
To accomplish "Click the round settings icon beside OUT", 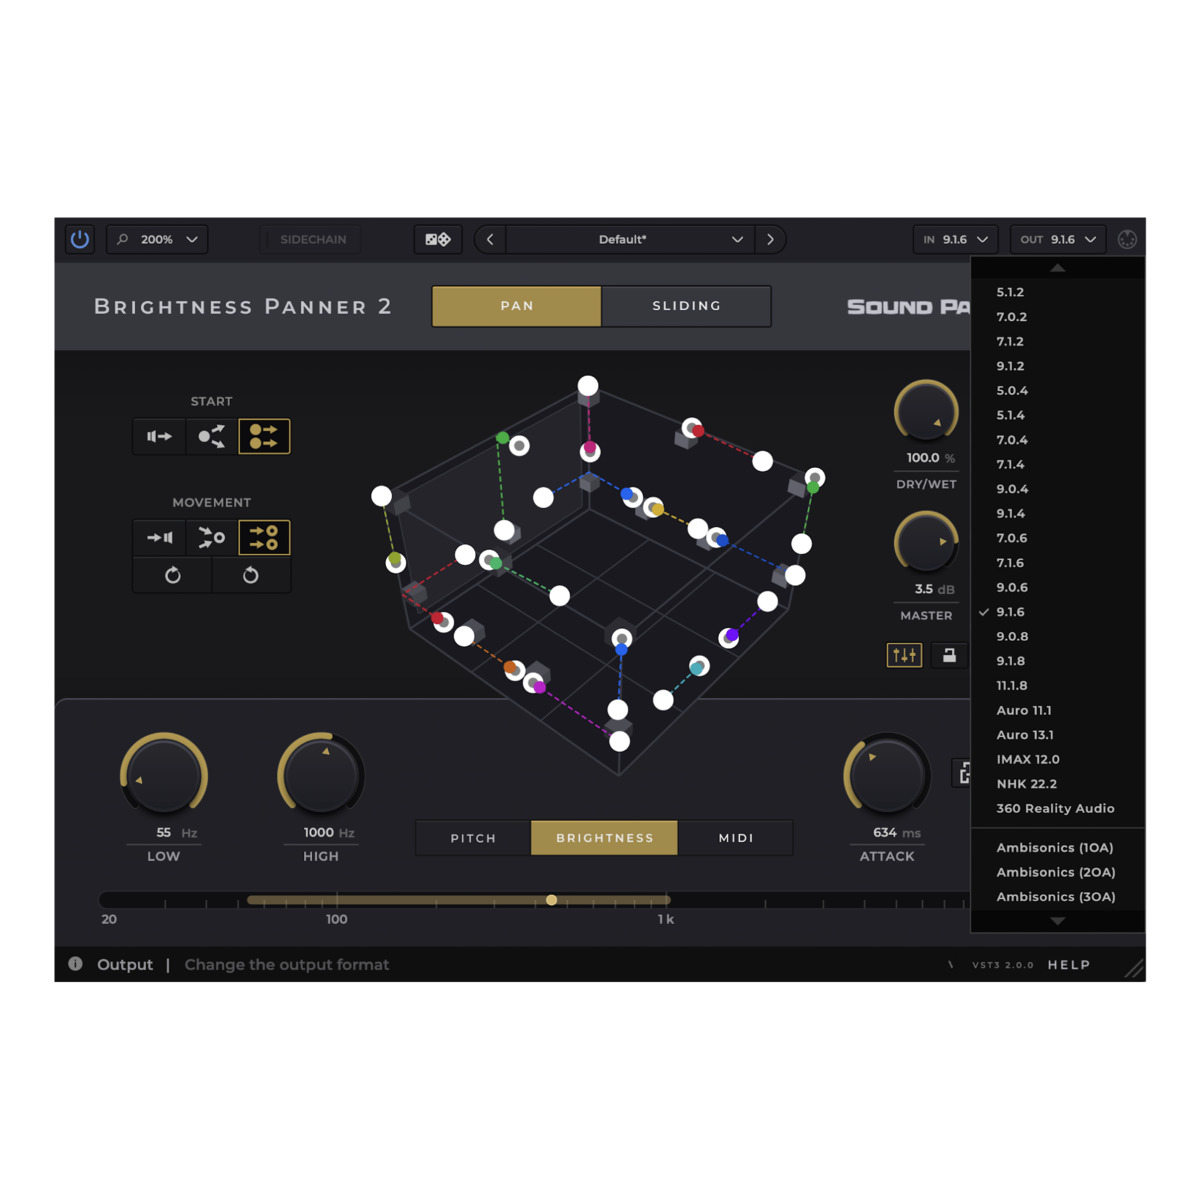I will coord(1127,240).
